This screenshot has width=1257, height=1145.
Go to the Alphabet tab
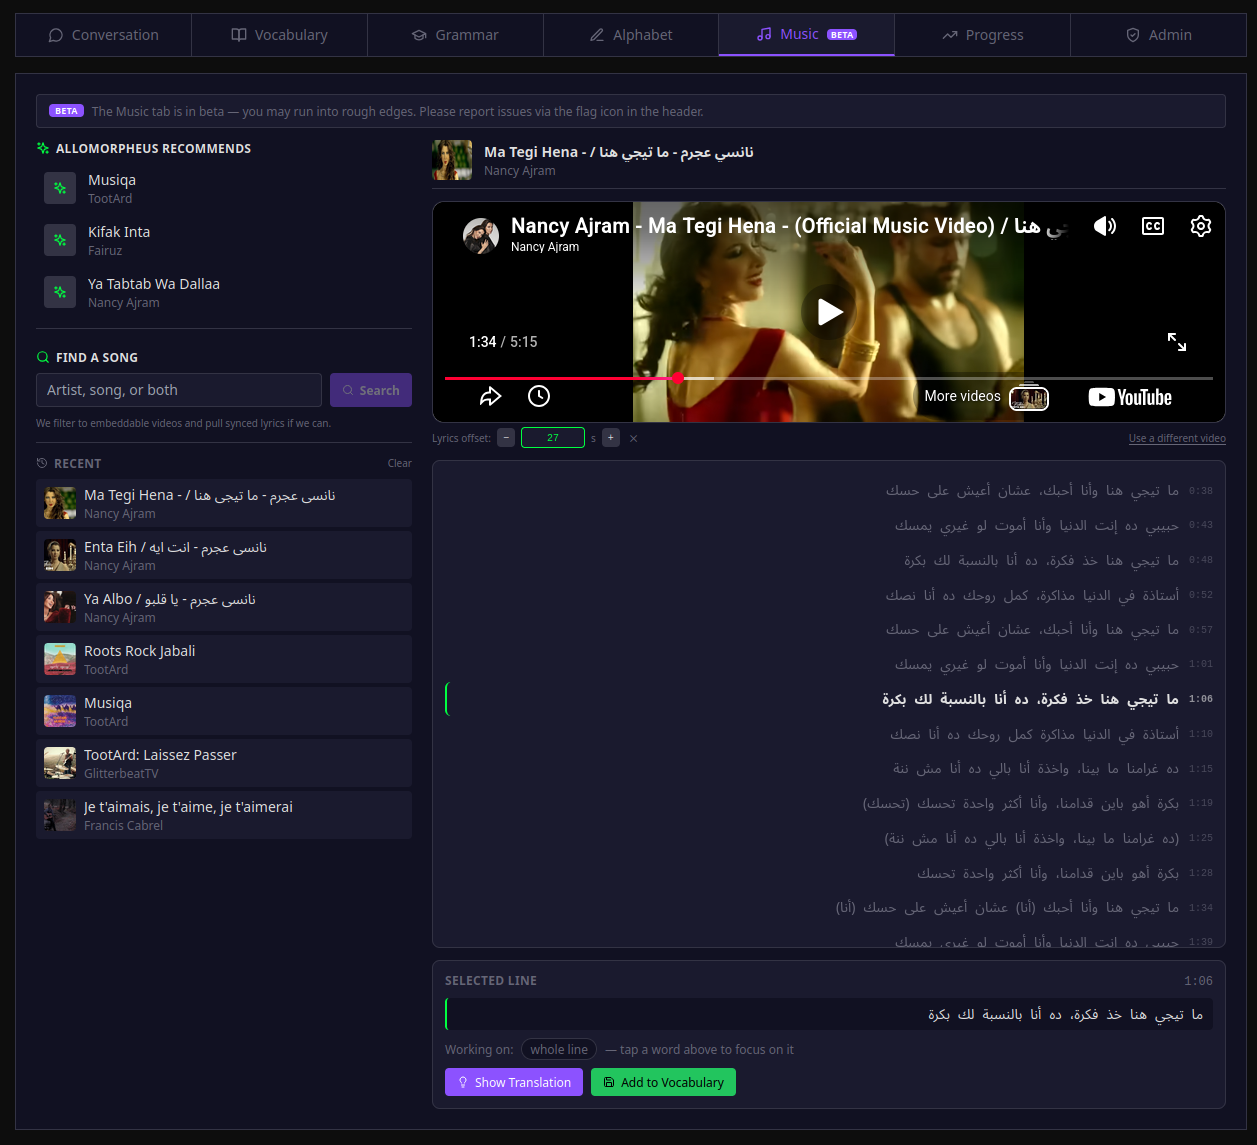pos(631,35)
